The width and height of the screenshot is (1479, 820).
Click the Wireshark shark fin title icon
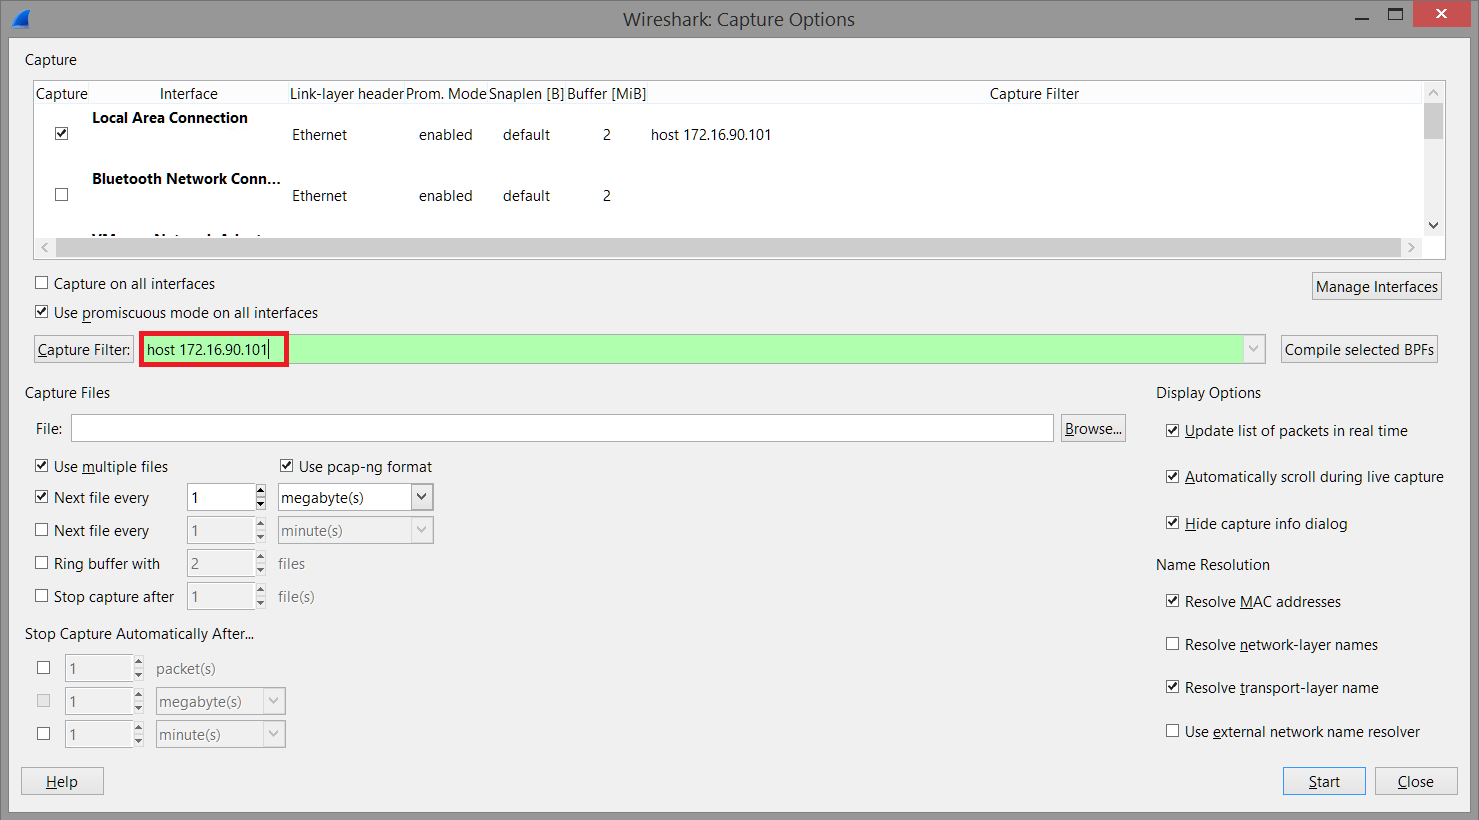(20, 18)
